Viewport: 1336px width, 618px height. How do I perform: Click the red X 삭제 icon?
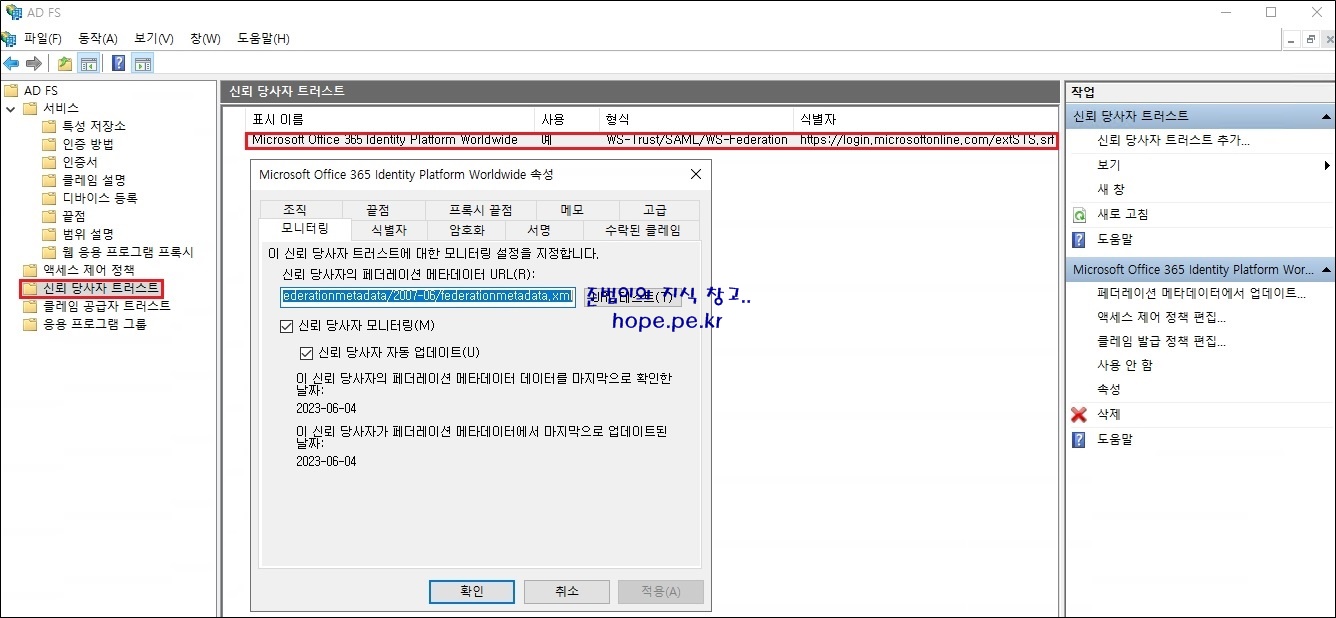pos(1079,414)
